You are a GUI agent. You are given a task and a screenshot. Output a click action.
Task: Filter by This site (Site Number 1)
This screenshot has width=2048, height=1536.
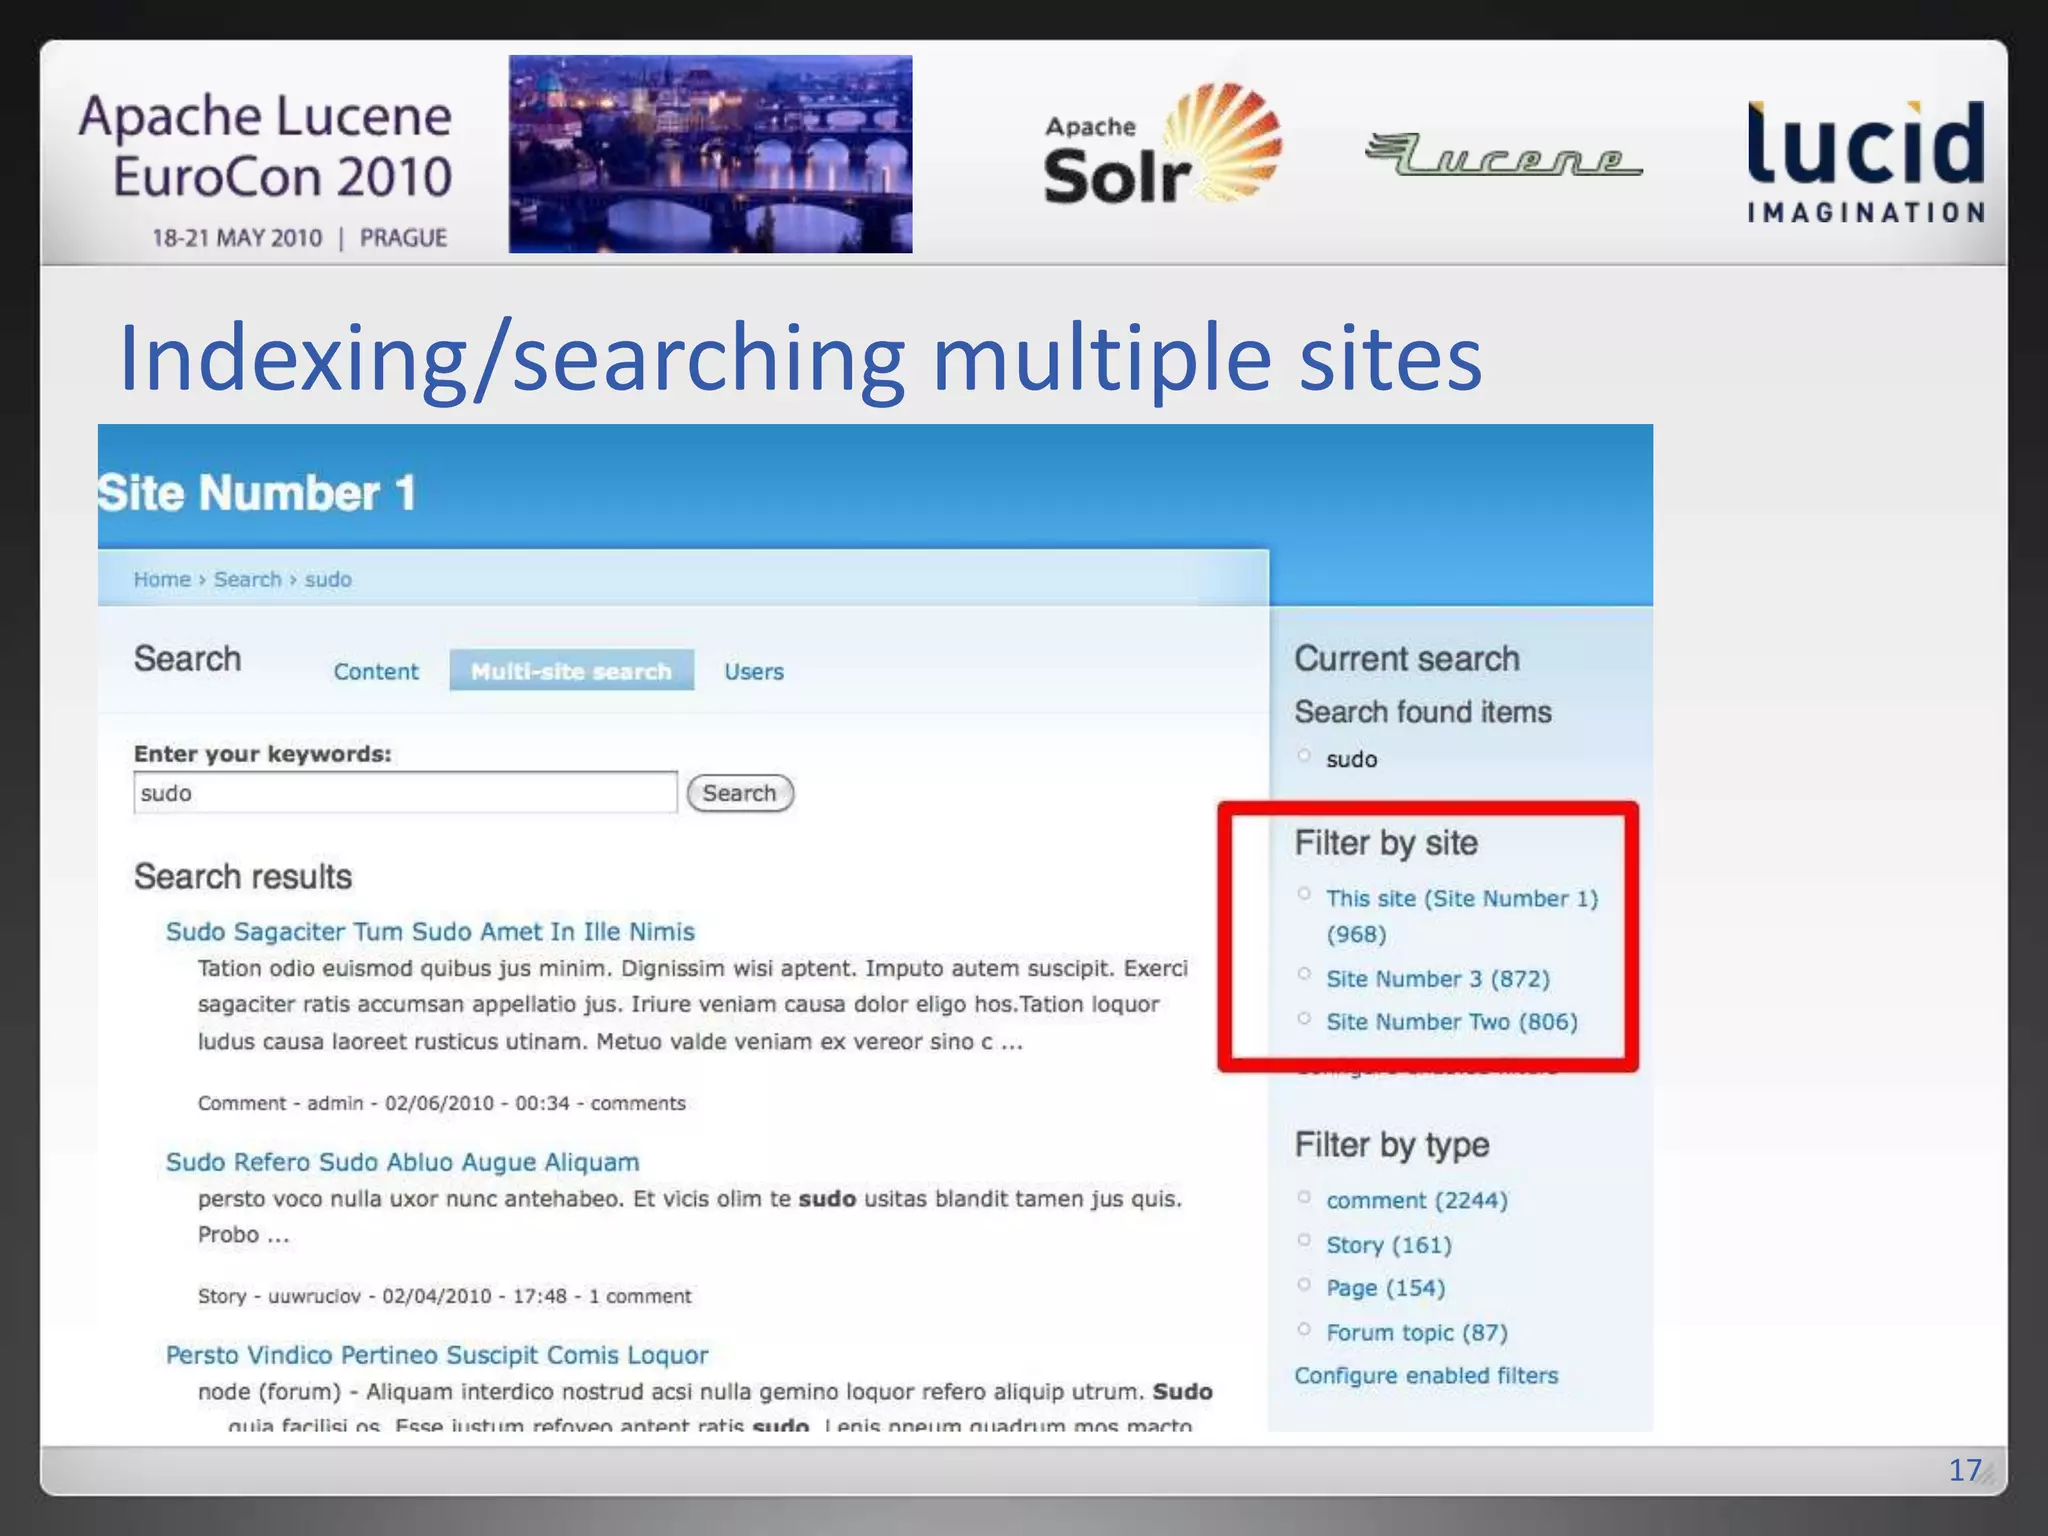(1462, 916)
